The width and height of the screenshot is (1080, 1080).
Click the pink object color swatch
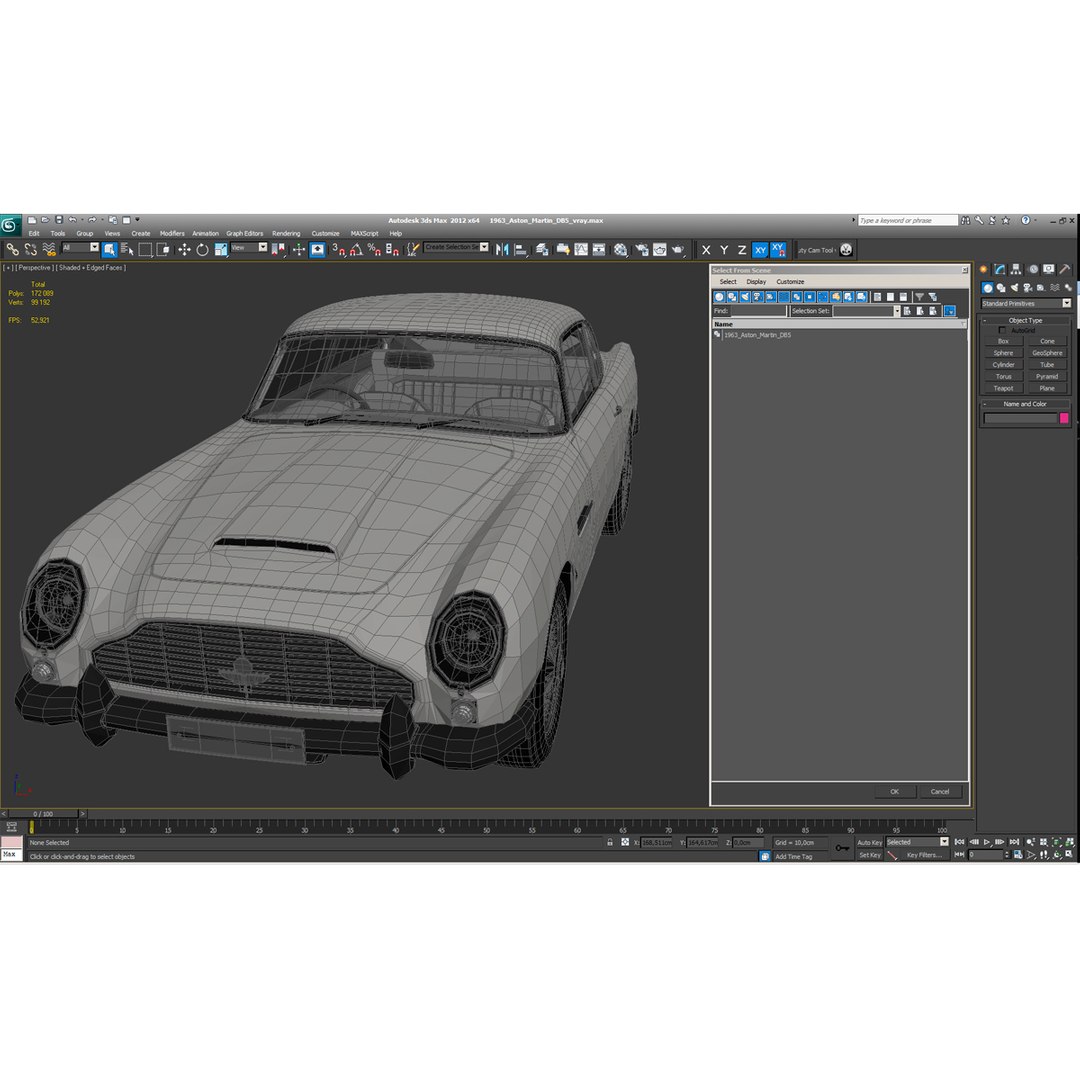1064,418
